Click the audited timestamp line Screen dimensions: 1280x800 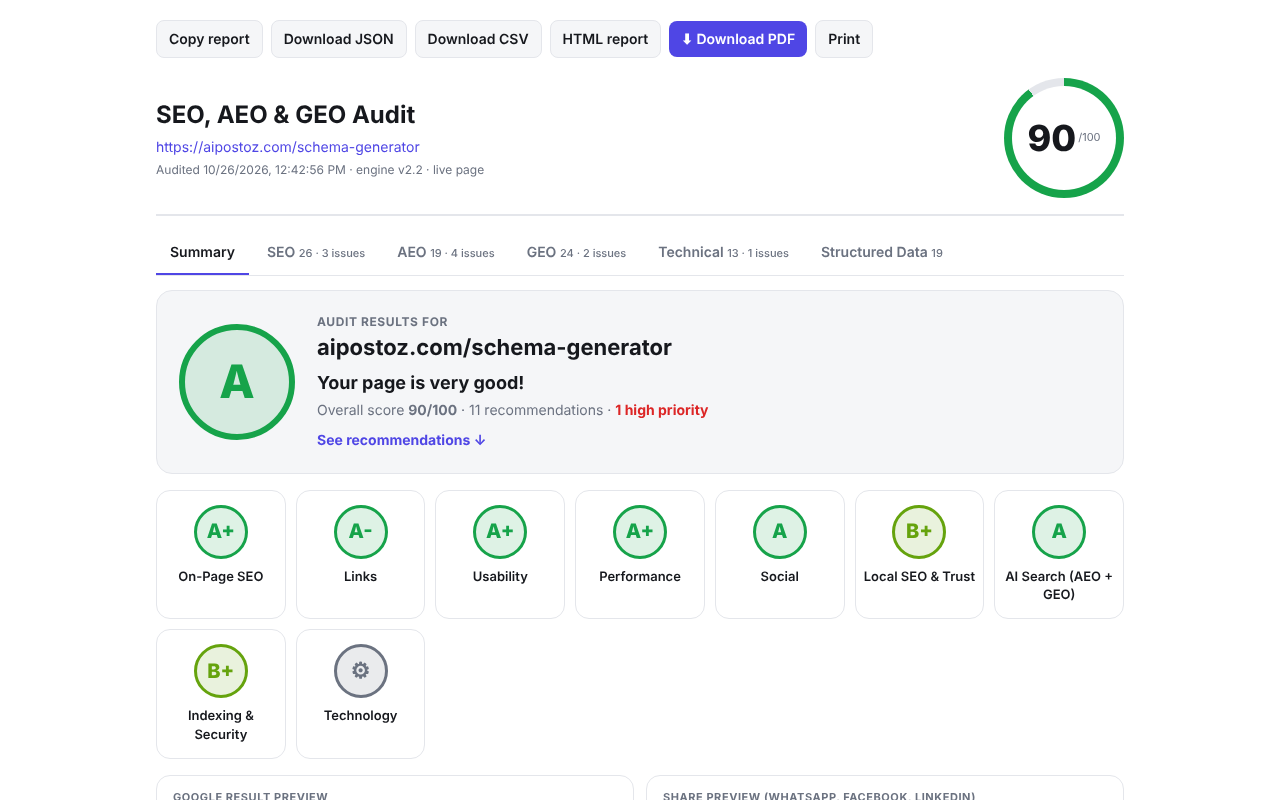pos(320,170)
